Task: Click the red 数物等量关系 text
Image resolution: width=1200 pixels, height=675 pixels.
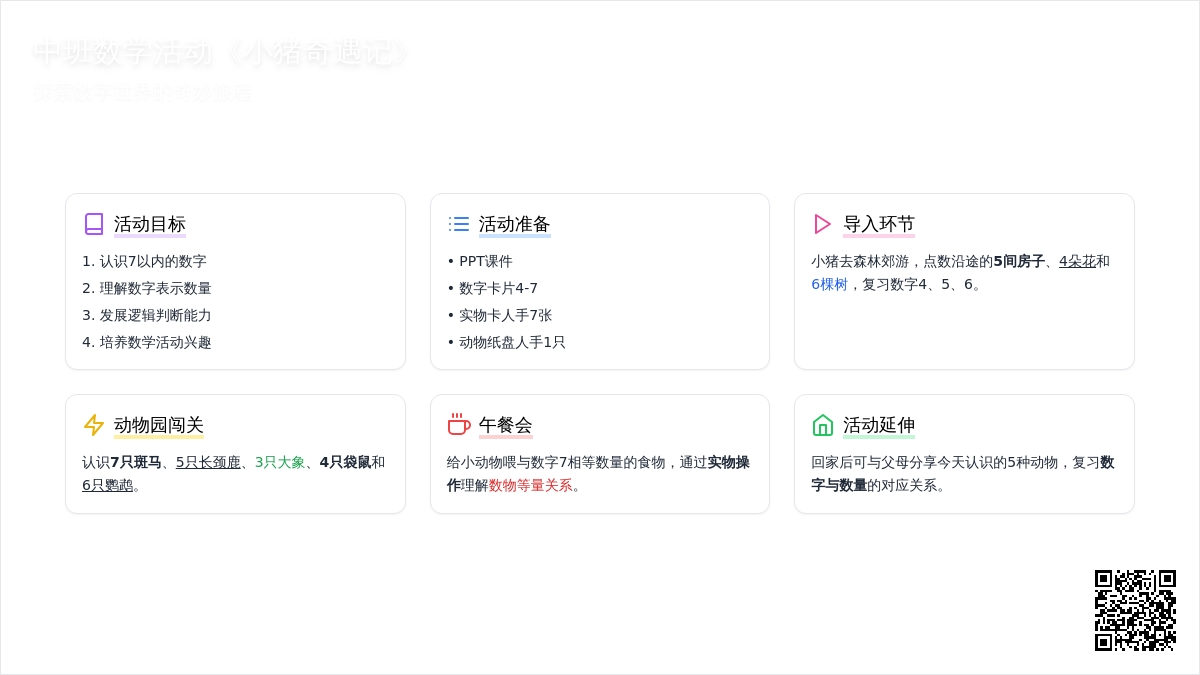Action: (530, 485)
